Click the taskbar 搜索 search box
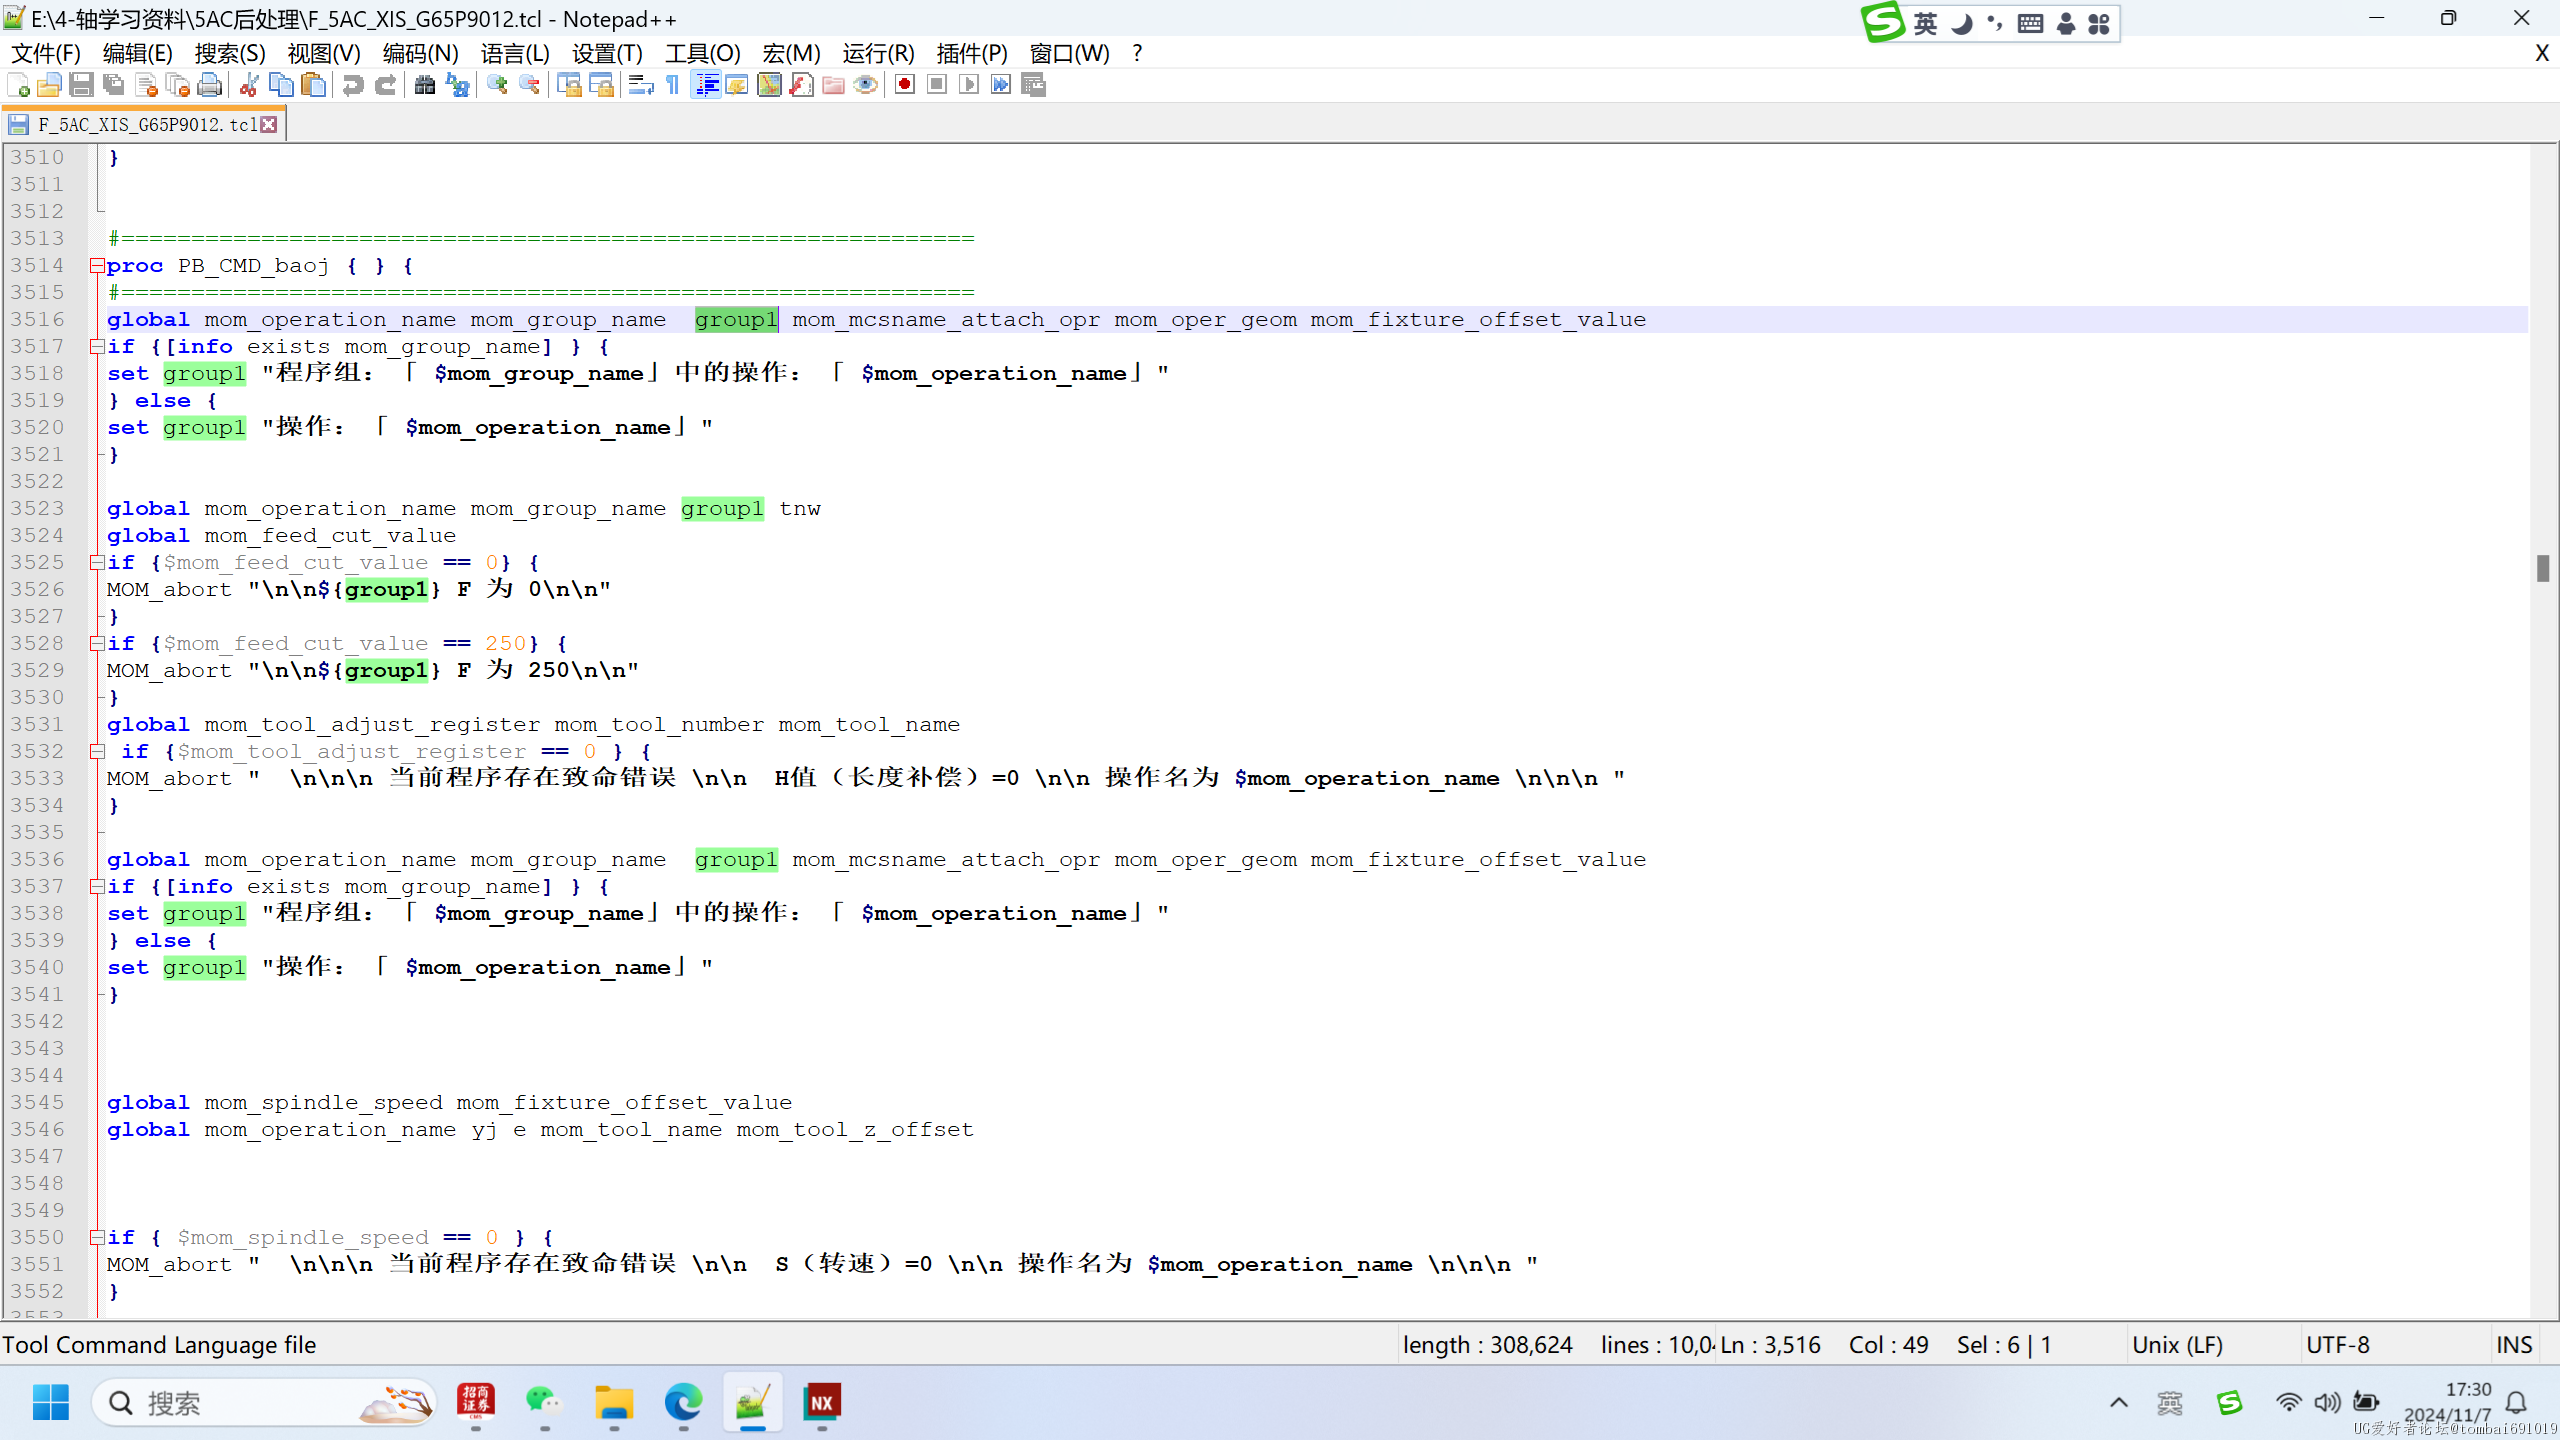This screenshot has height=1440, width=2560. click(x=265, y=1403)
